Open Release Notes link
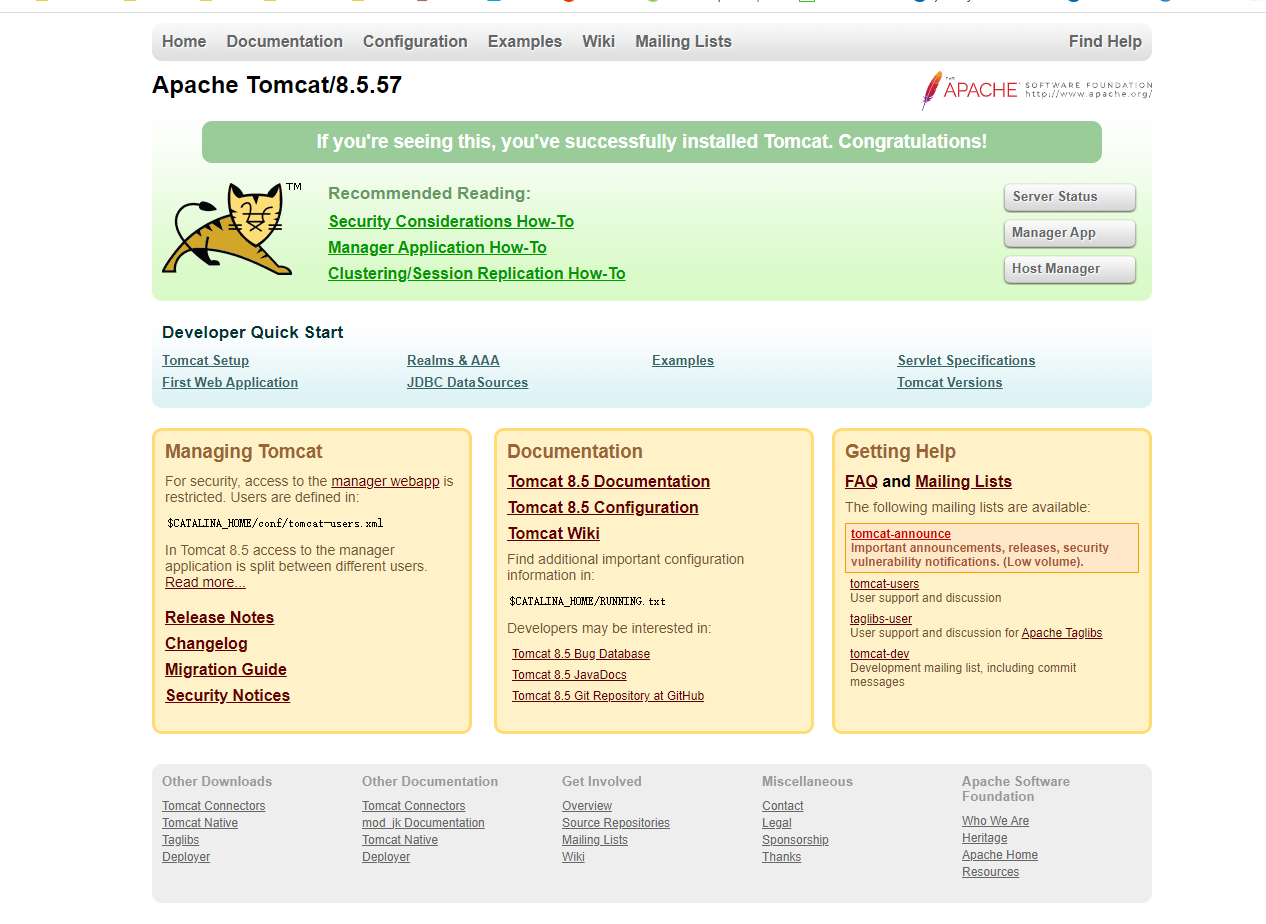This screenshot has width=1266, height=924. click(219, 617)
